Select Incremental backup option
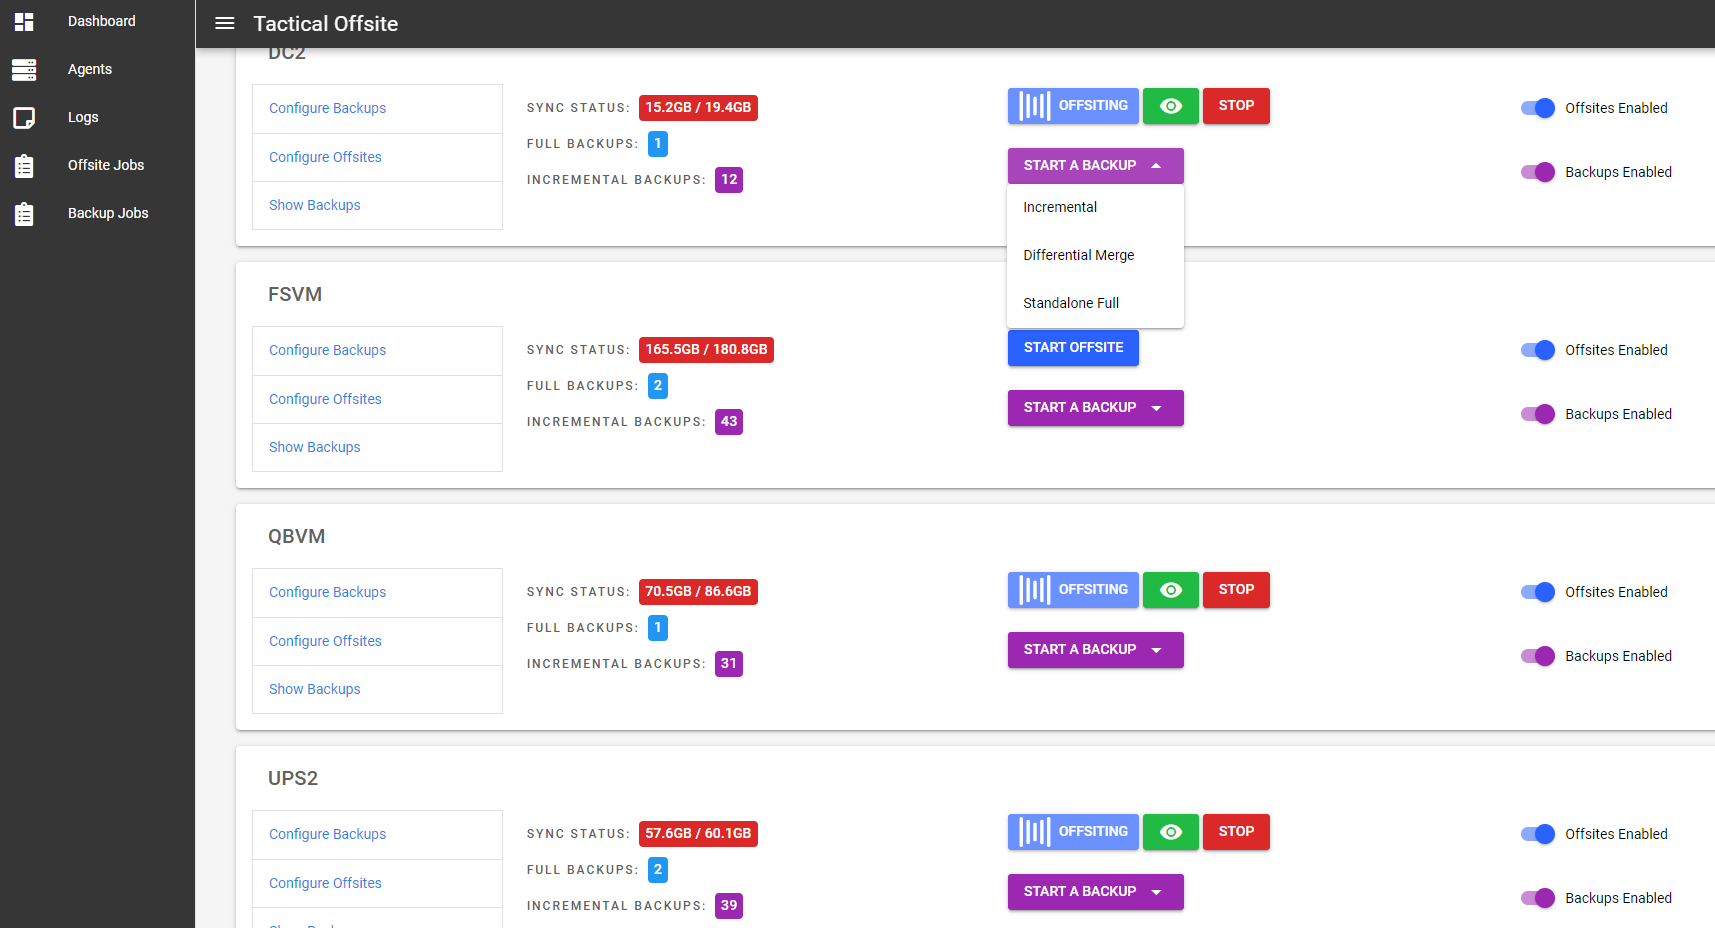Viewport: 1715px width, 928px height. pos(1095,207)
